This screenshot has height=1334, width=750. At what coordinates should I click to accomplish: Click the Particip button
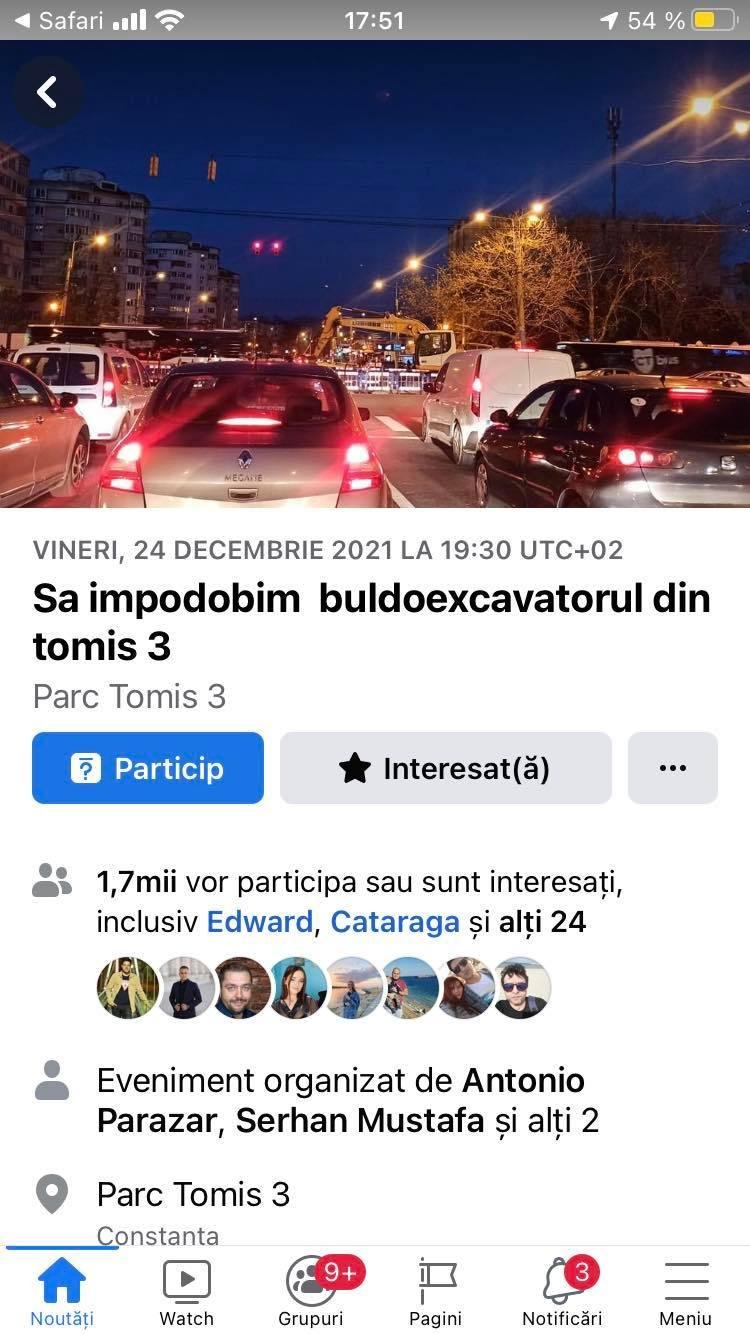point(148,768)
